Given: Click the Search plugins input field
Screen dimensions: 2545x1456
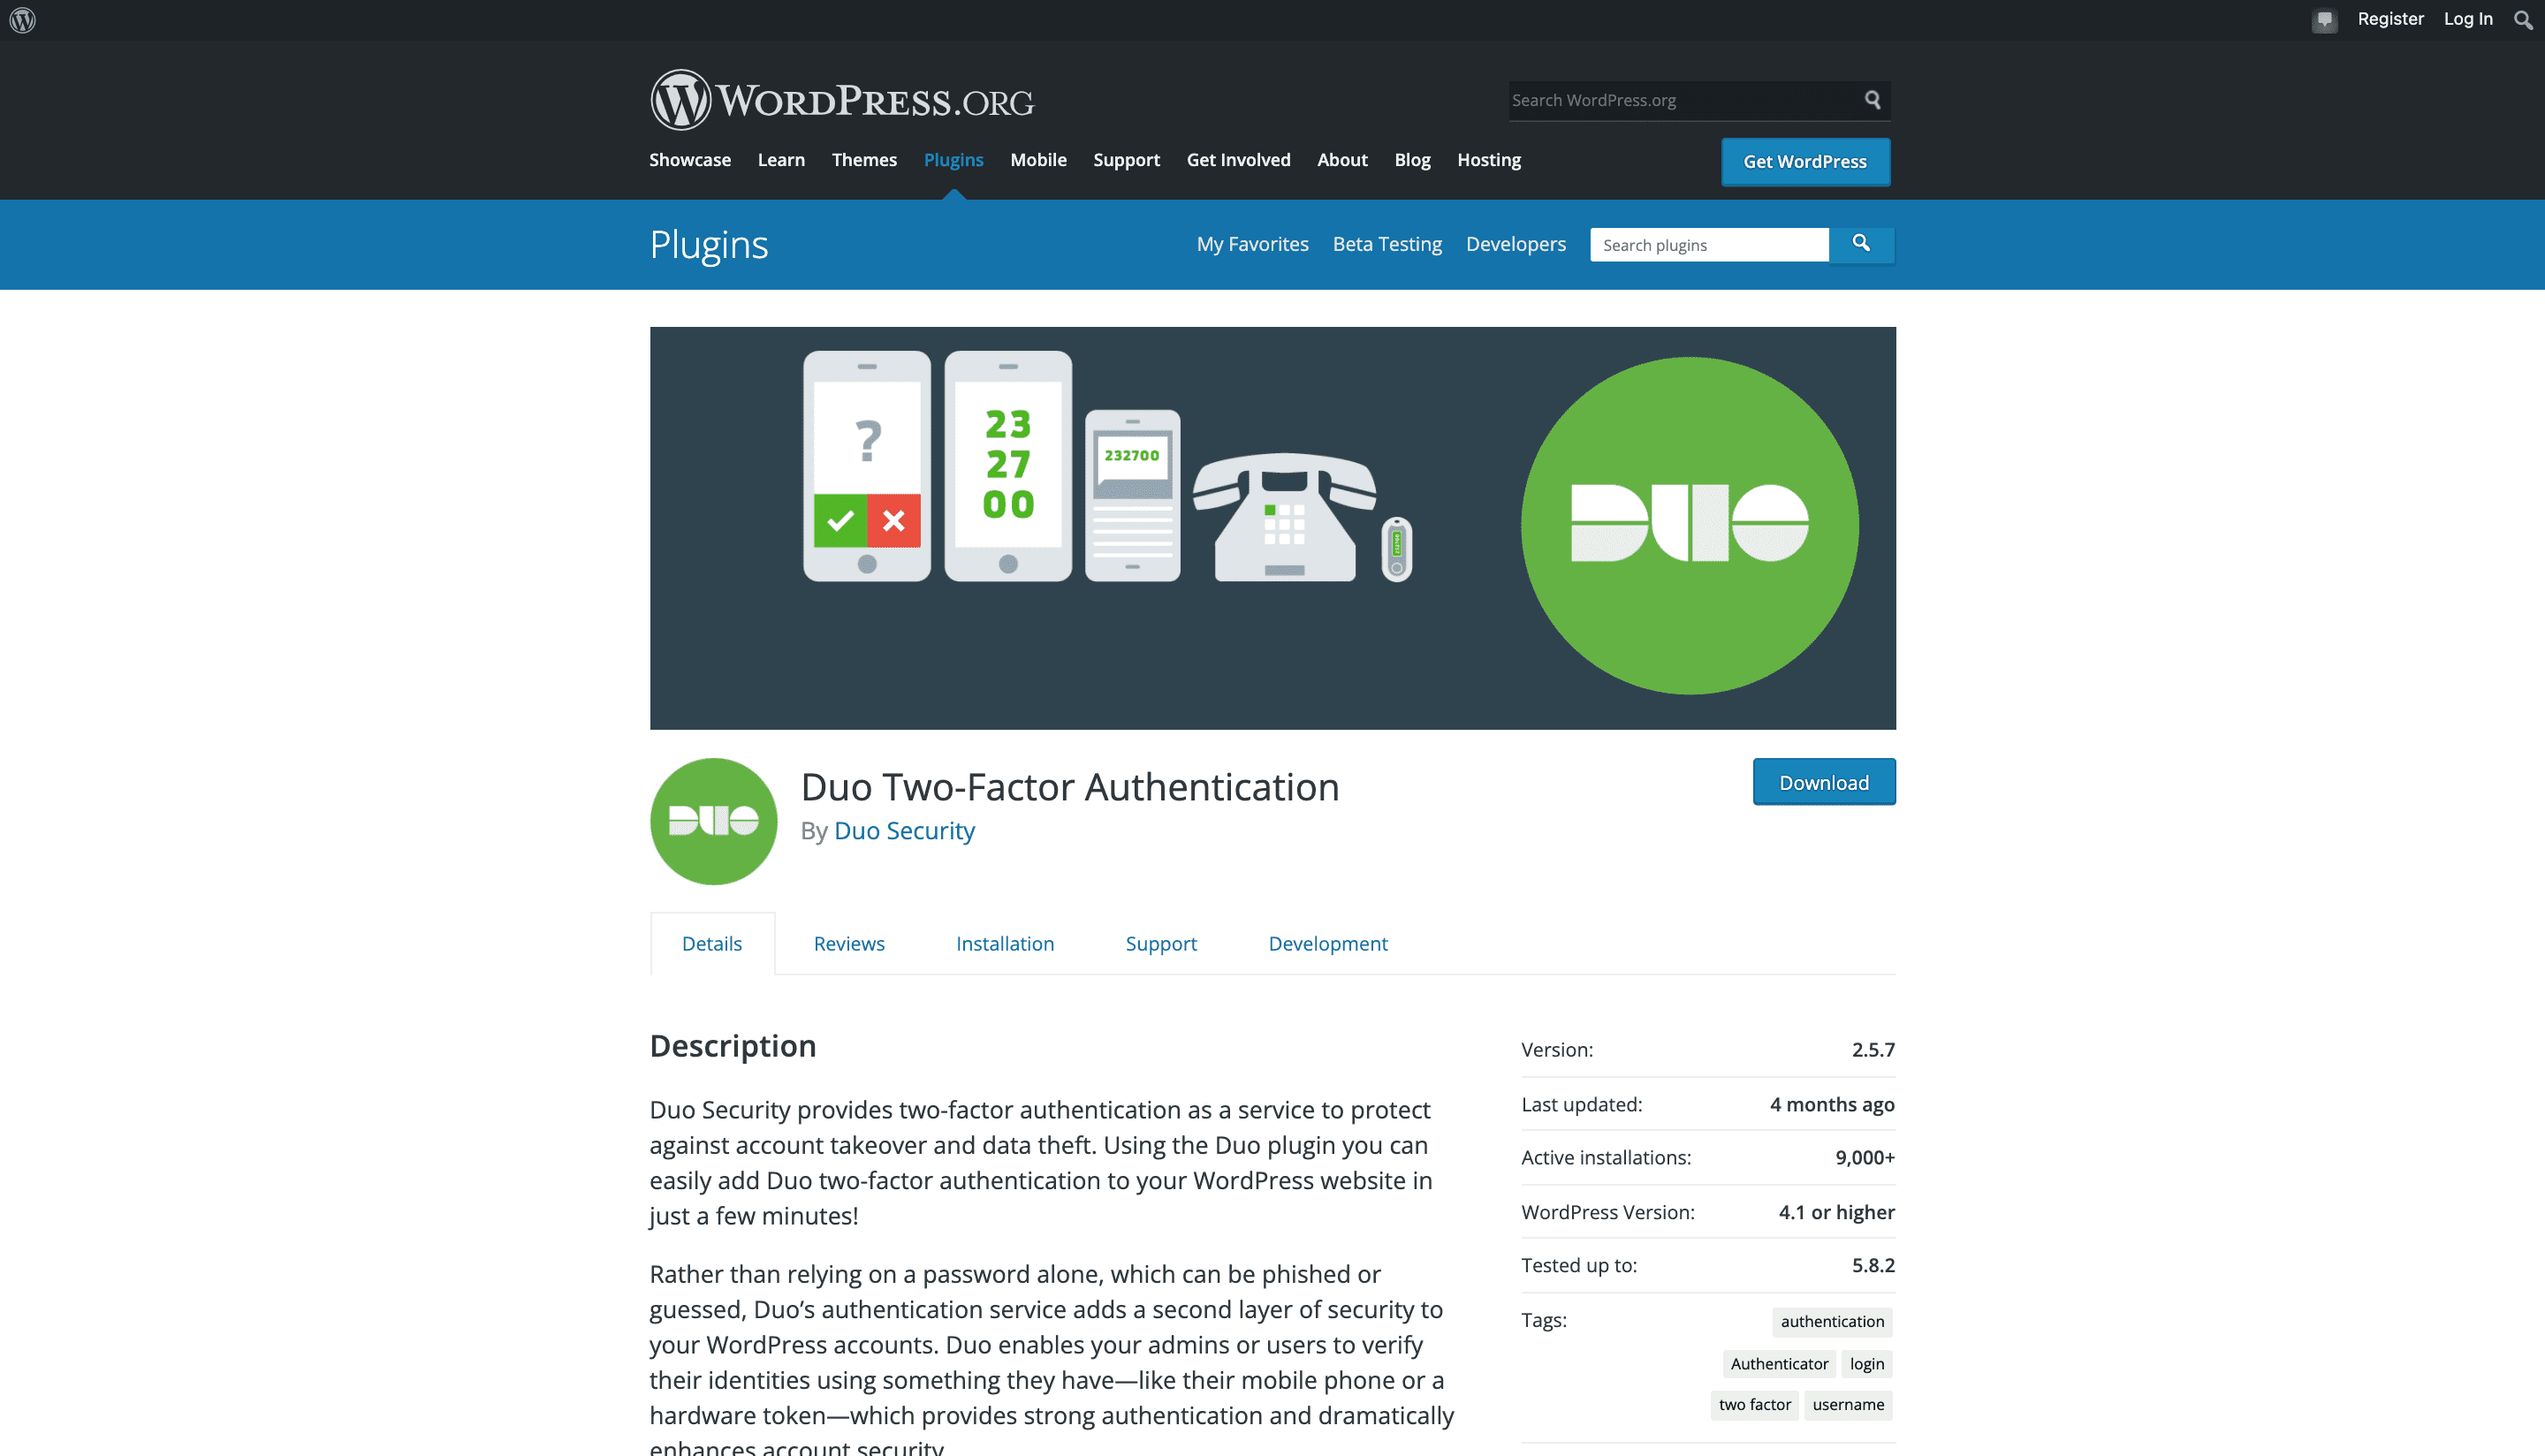Looking at the screenshot, I should (1711, 245).
